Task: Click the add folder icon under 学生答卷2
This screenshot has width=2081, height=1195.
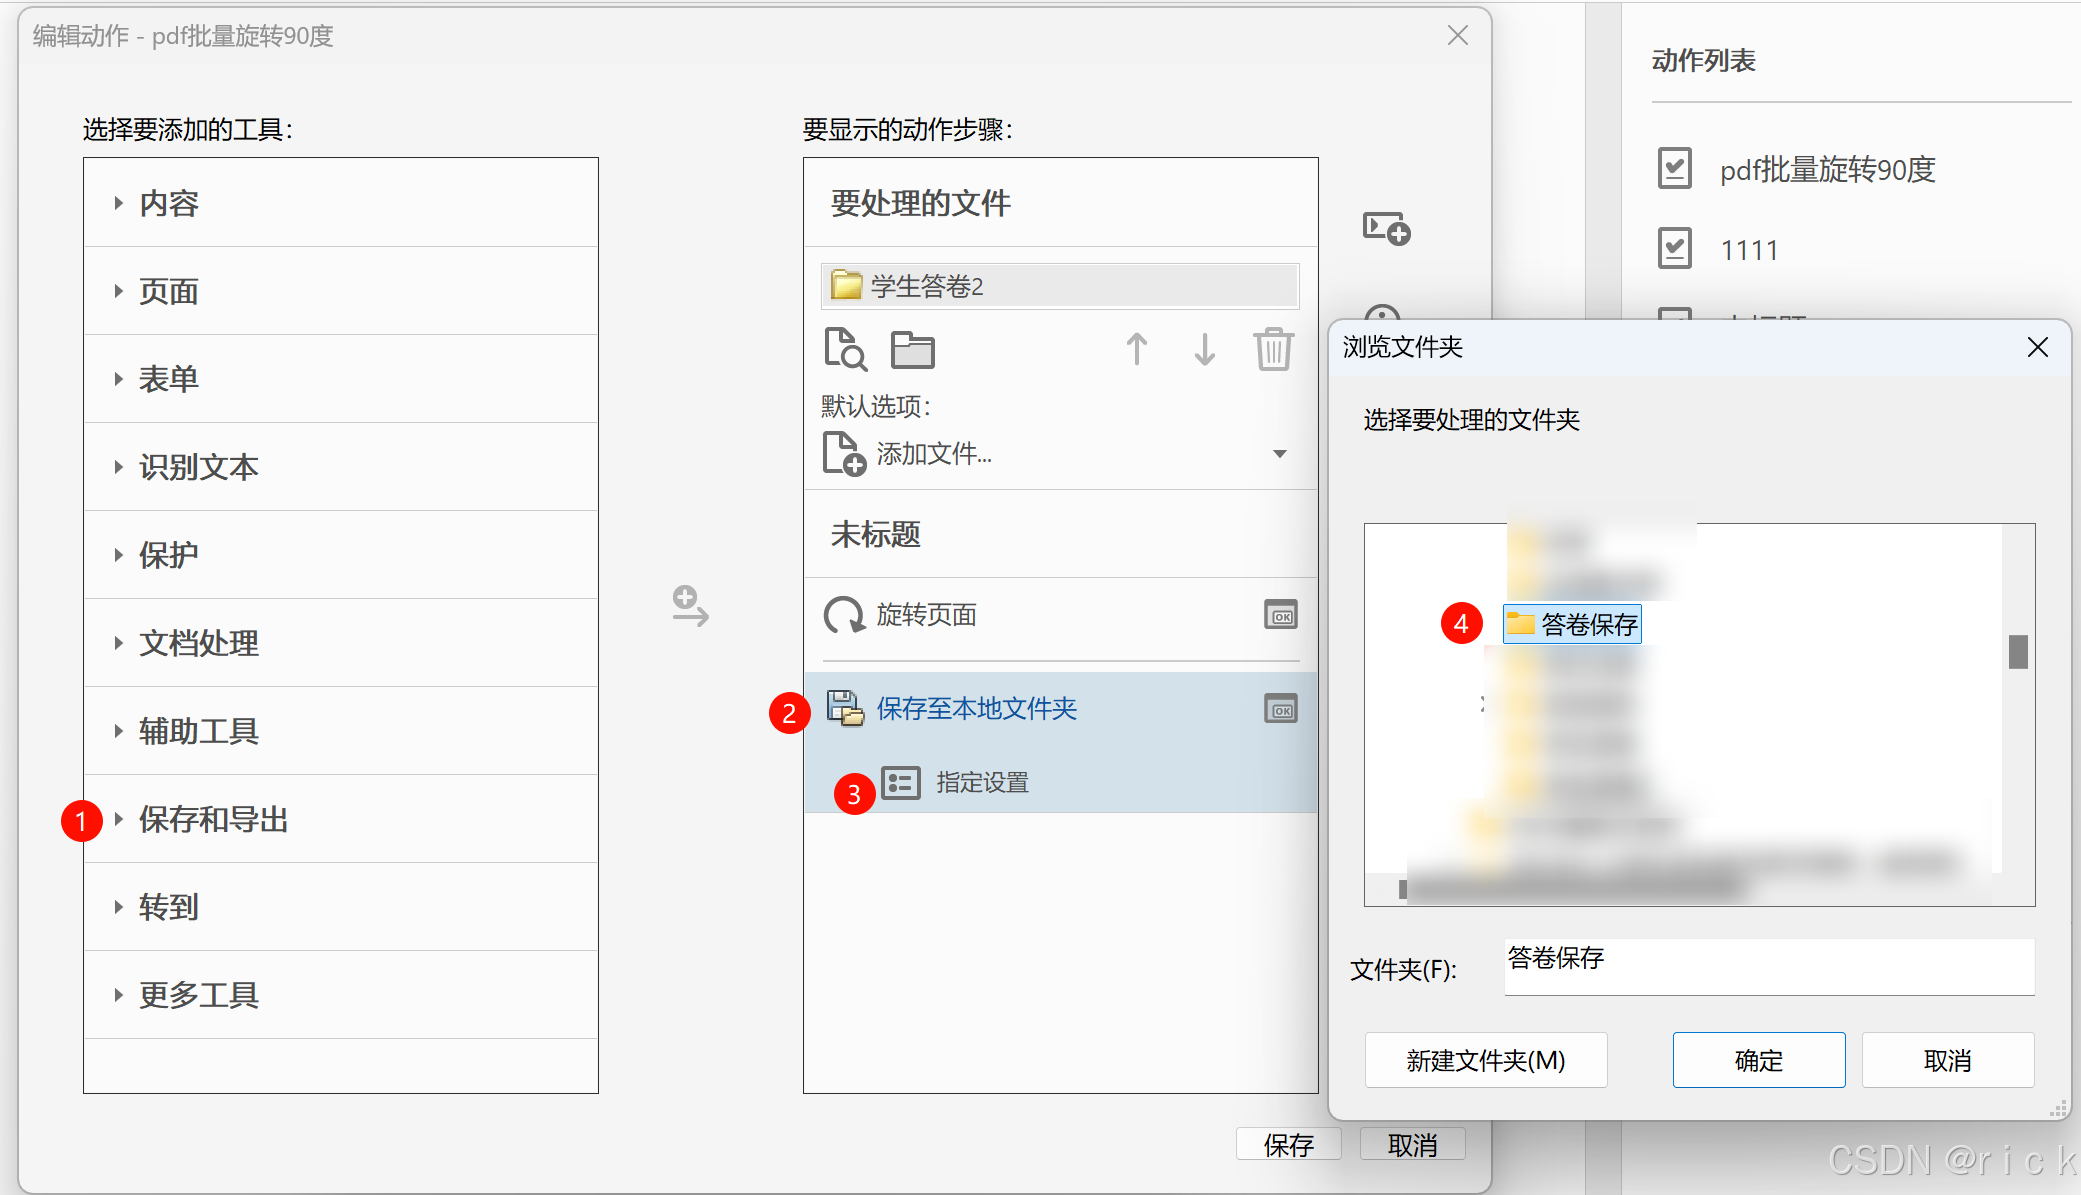Action: pos(912,350)
